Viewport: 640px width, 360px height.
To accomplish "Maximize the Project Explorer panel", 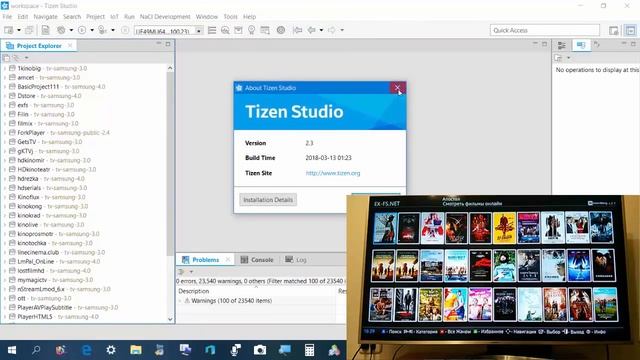I will (168, 44).
